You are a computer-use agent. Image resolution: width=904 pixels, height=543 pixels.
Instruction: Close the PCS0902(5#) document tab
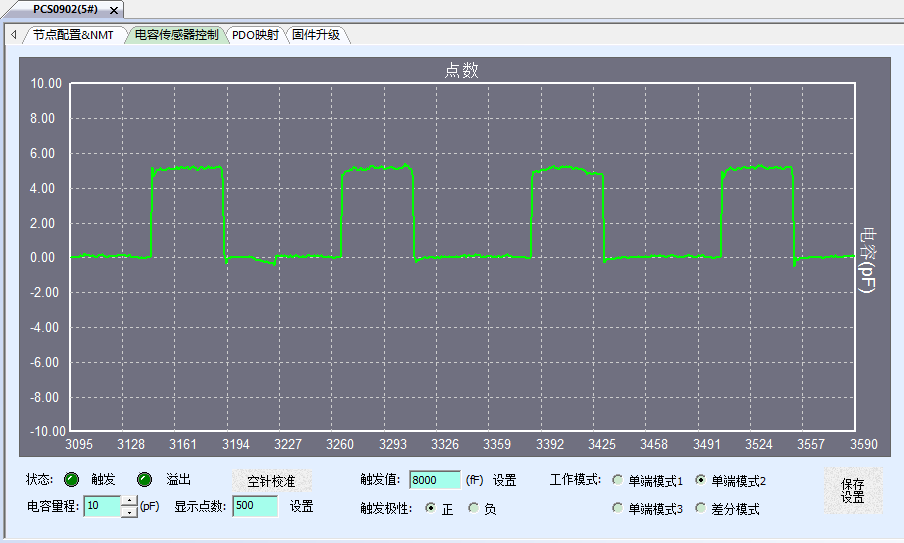click(114, 9)
